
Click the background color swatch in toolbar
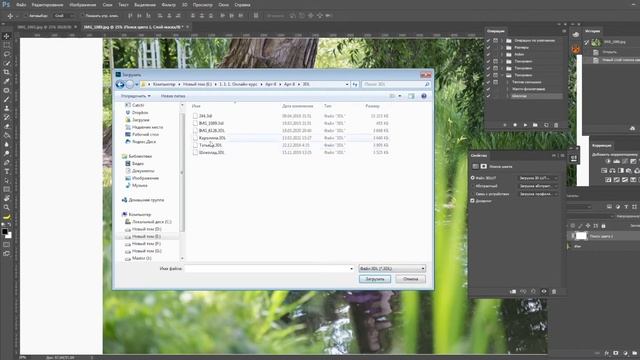[9, 236]
